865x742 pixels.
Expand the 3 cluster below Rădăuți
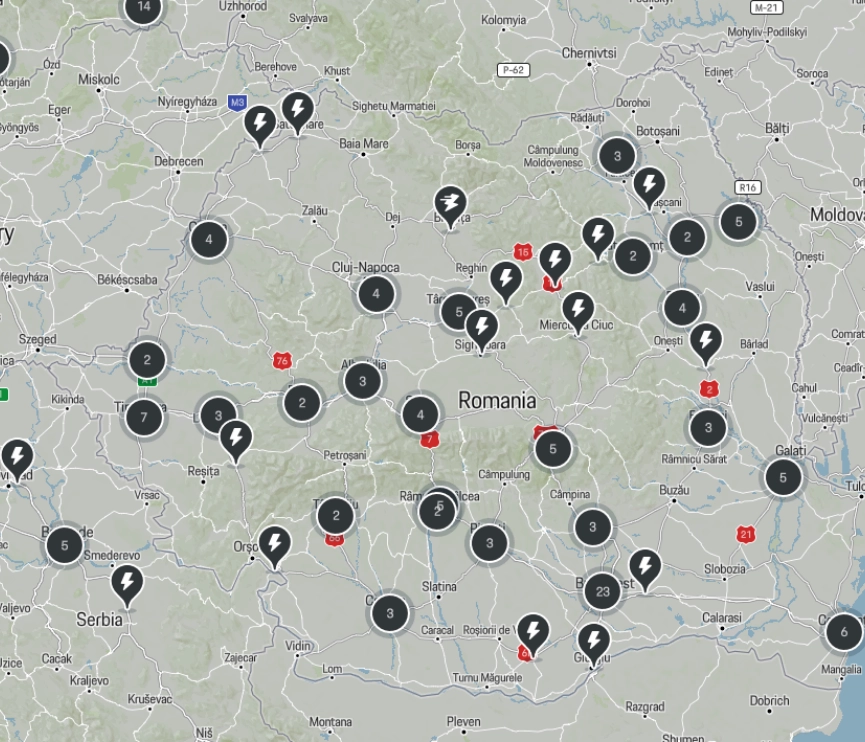617,156
